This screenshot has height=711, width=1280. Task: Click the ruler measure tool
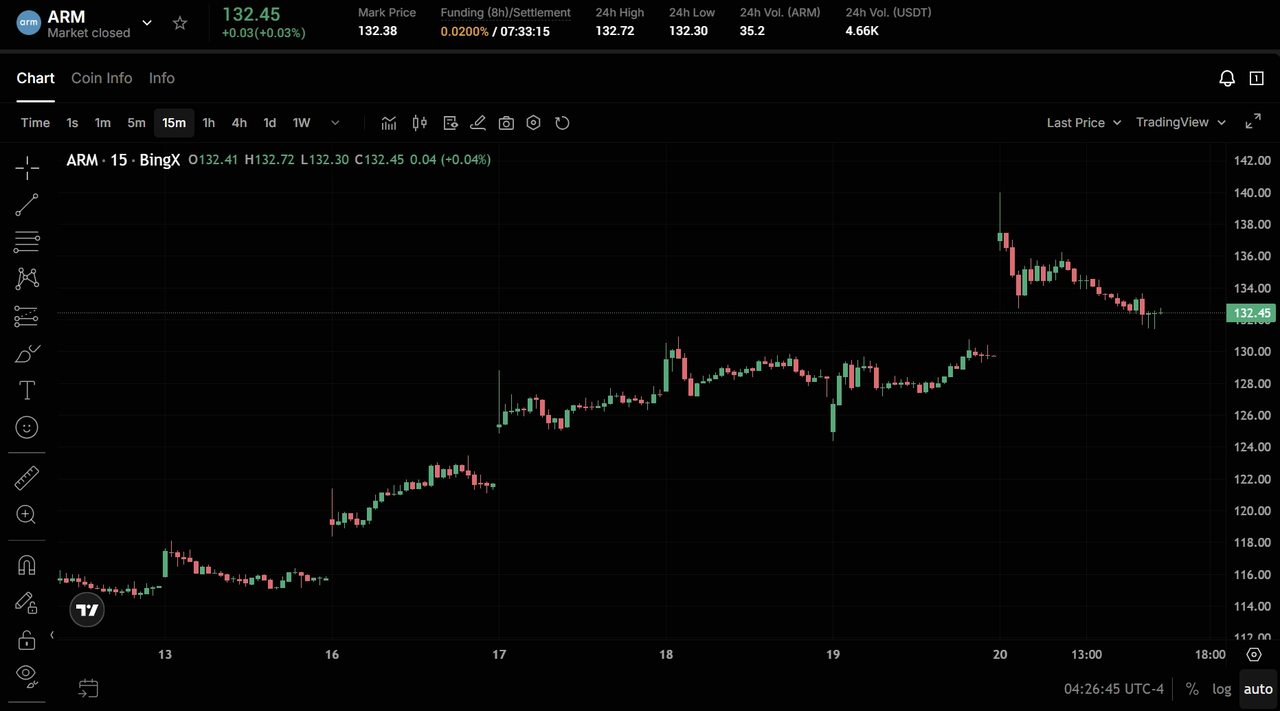pos(27,478)
